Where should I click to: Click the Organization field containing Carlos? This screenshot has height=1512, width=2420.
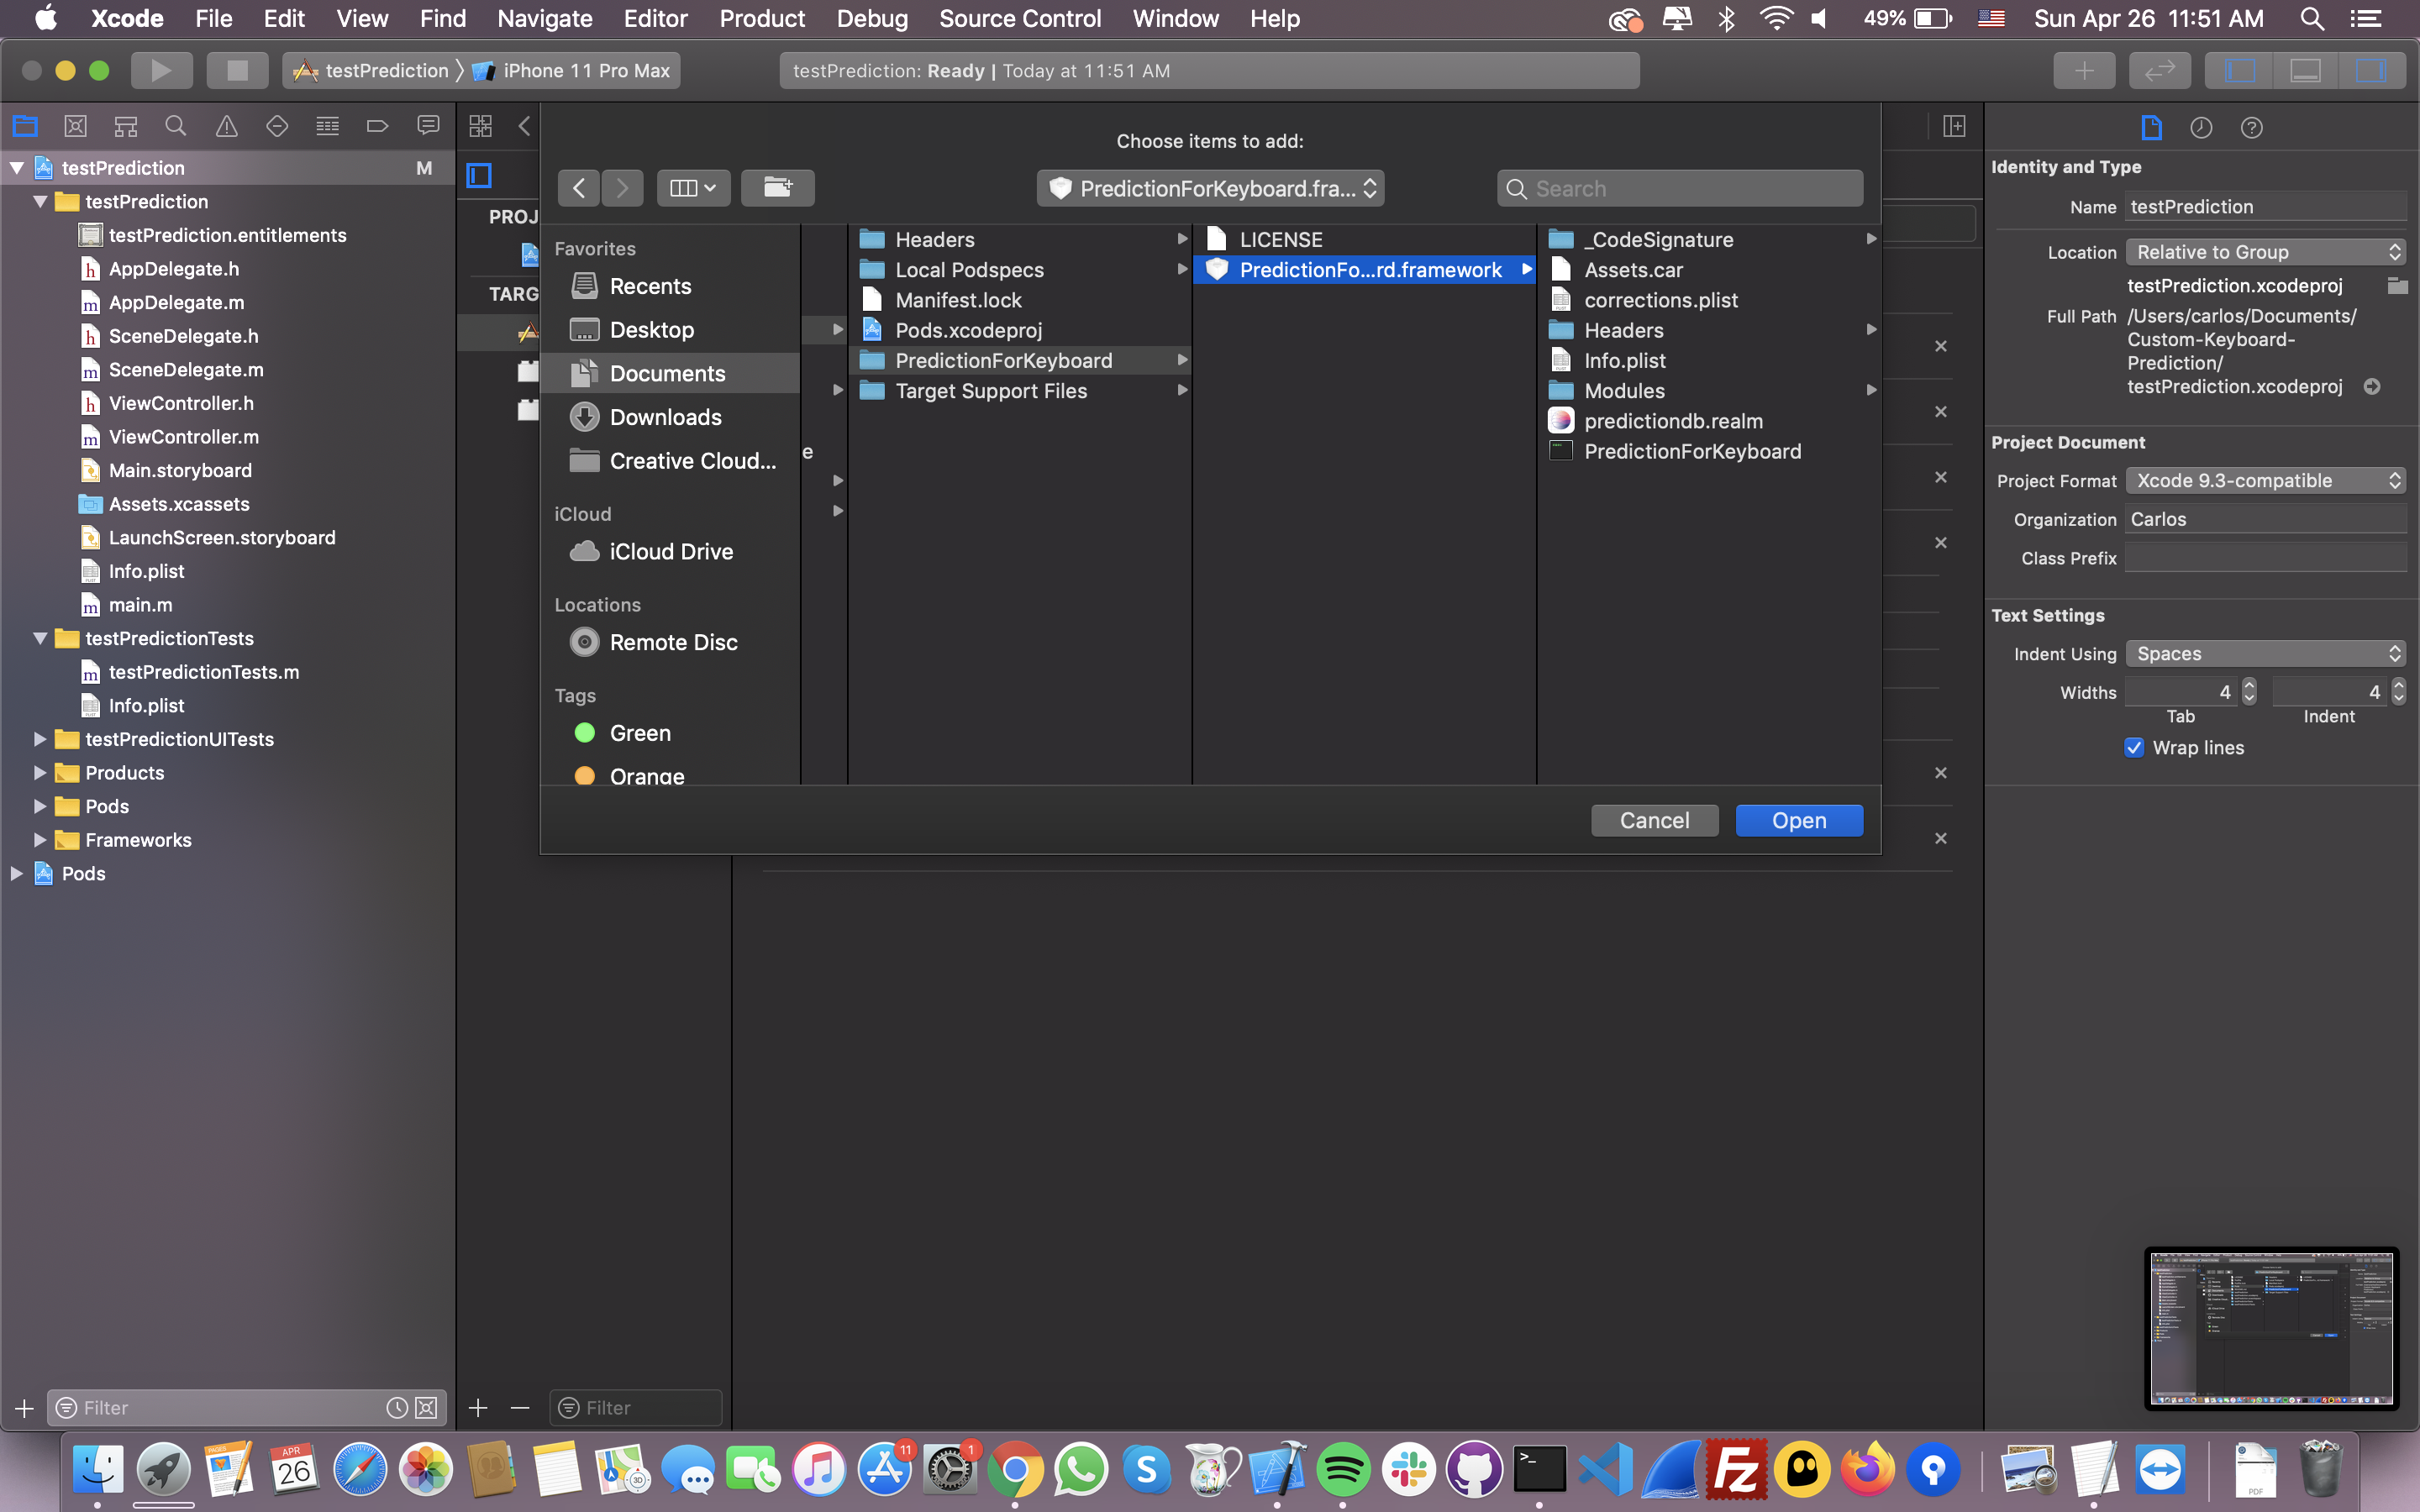tap(2265, 519)
